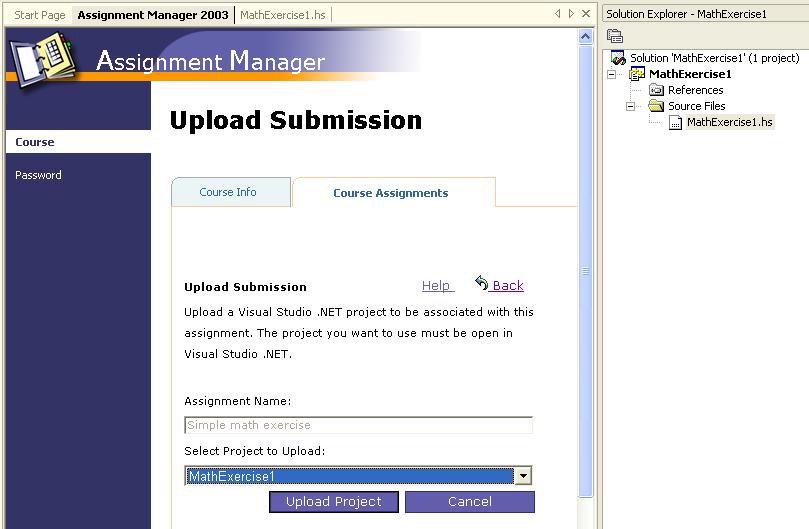Collapse the Source Files folder
This screenshot has width=809, height=529.
(631, 106)
